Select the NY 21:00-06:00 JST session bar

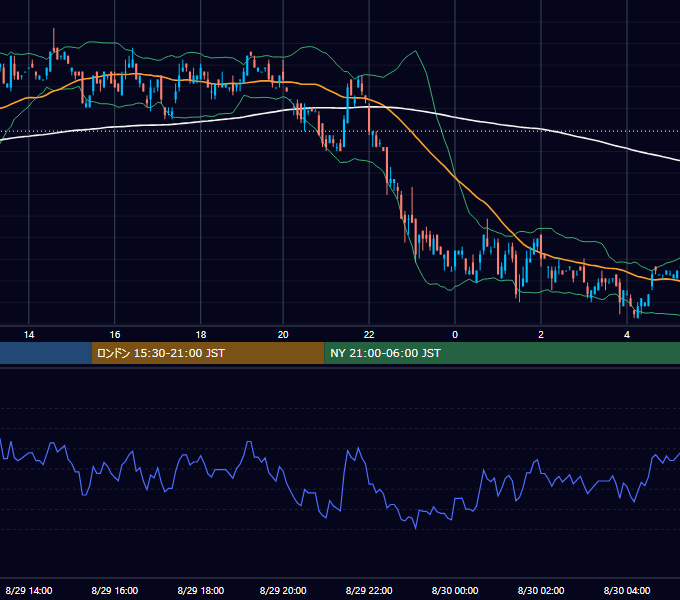point(502,353)
